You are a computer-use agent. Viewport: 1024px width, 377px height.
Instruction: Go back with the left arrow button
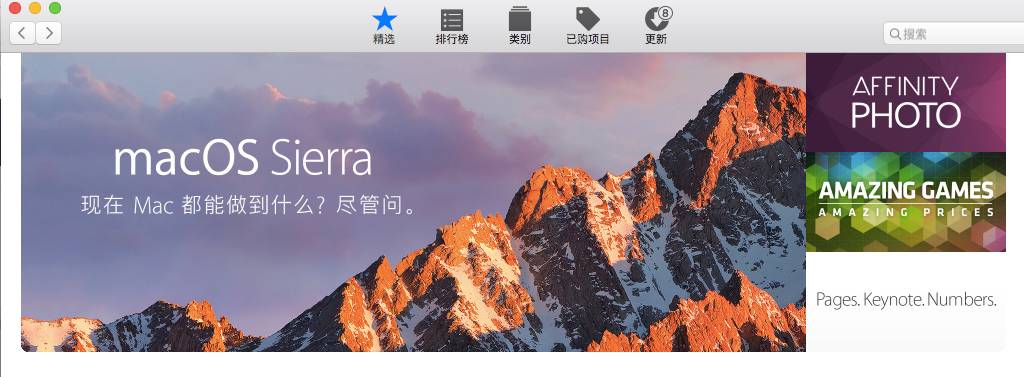(x=22, y=33)
